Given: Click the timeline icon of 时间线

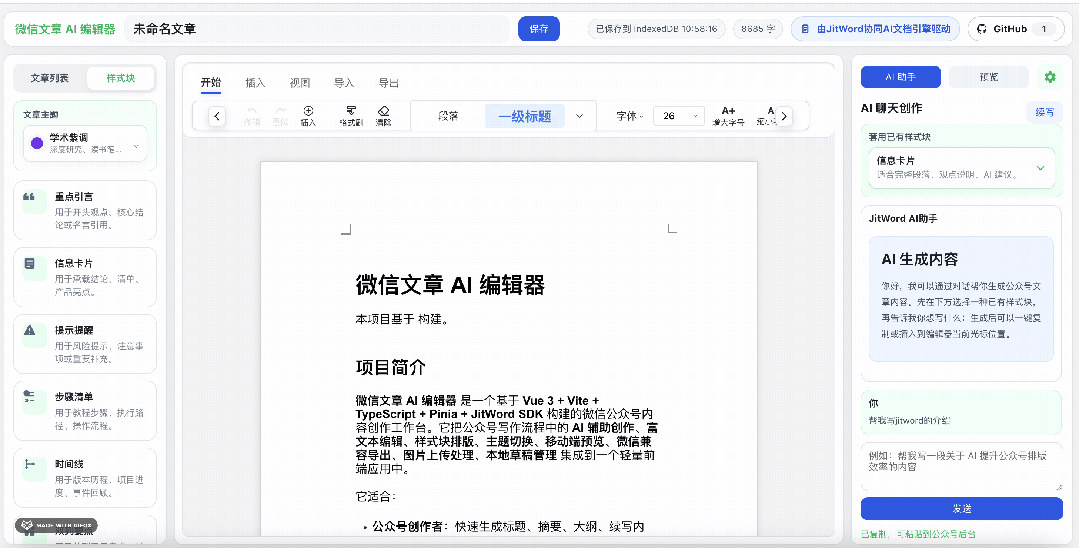Looking at the screenshot, I should [x=30, y=464].
